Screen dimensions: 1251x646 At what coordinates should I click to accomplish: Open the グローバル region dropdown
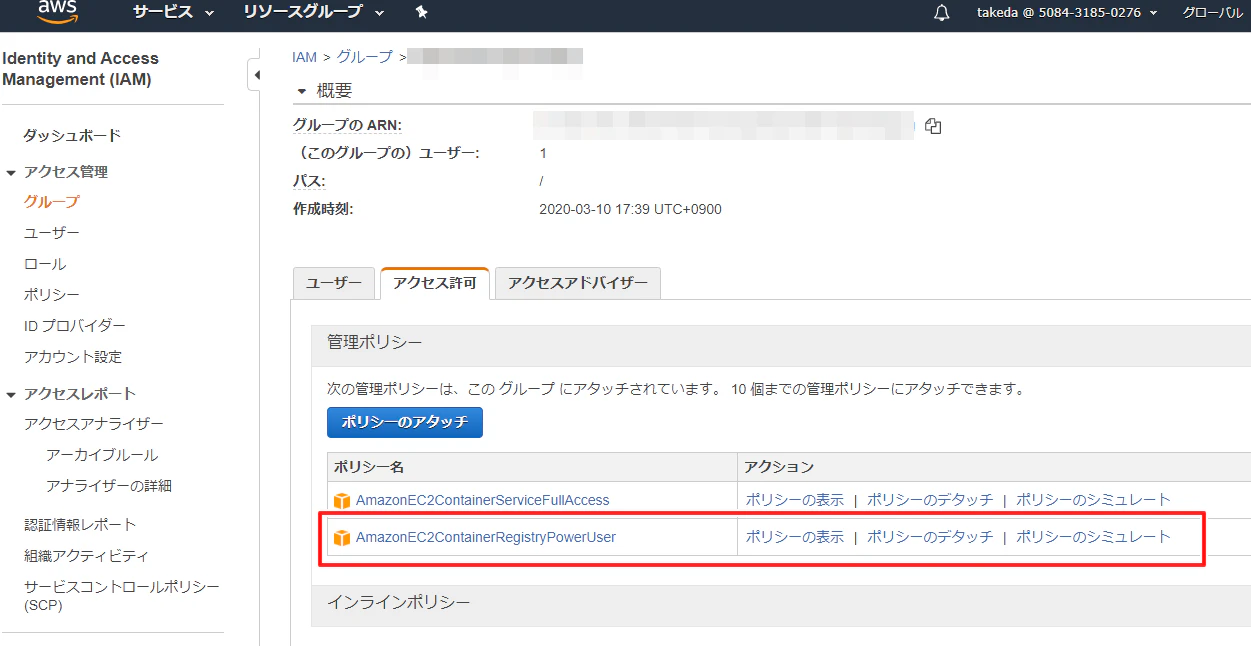click(1215, 12)
